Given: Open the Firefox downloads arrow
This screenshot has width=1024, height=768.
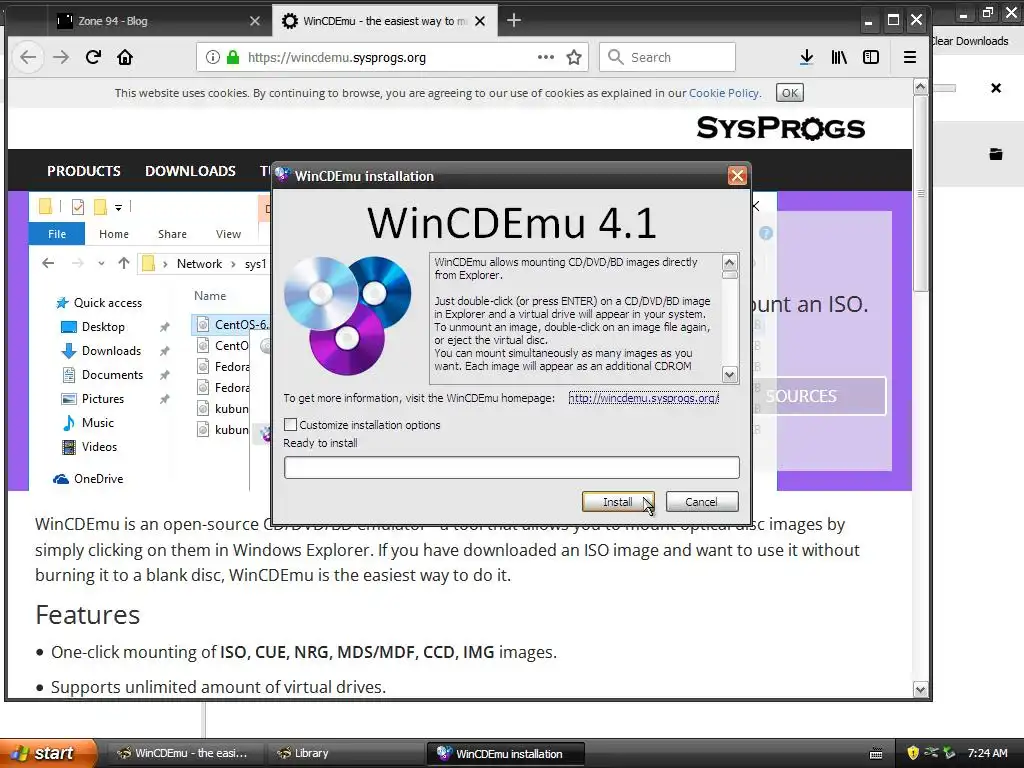Looking at the screenshot, I should pyautogui.click(x=807, y=57).
